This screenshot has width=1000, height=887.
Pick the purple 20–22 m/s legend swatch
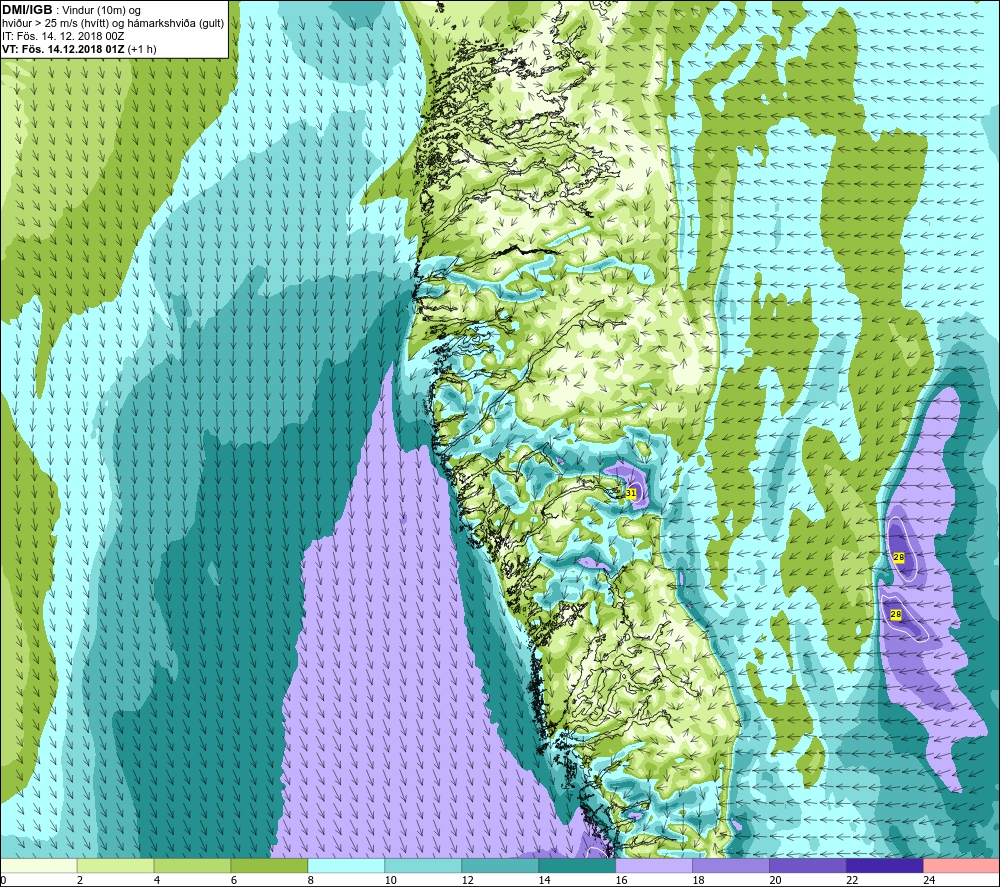(807, 866)
